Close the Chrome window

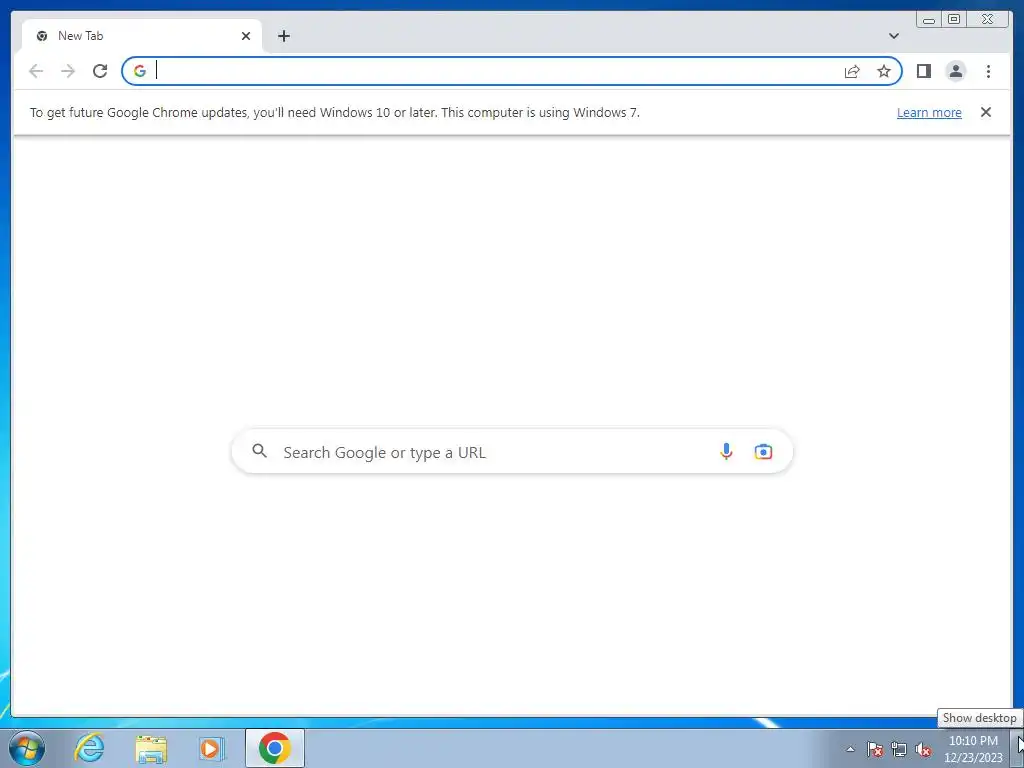[x=988, y=20]
